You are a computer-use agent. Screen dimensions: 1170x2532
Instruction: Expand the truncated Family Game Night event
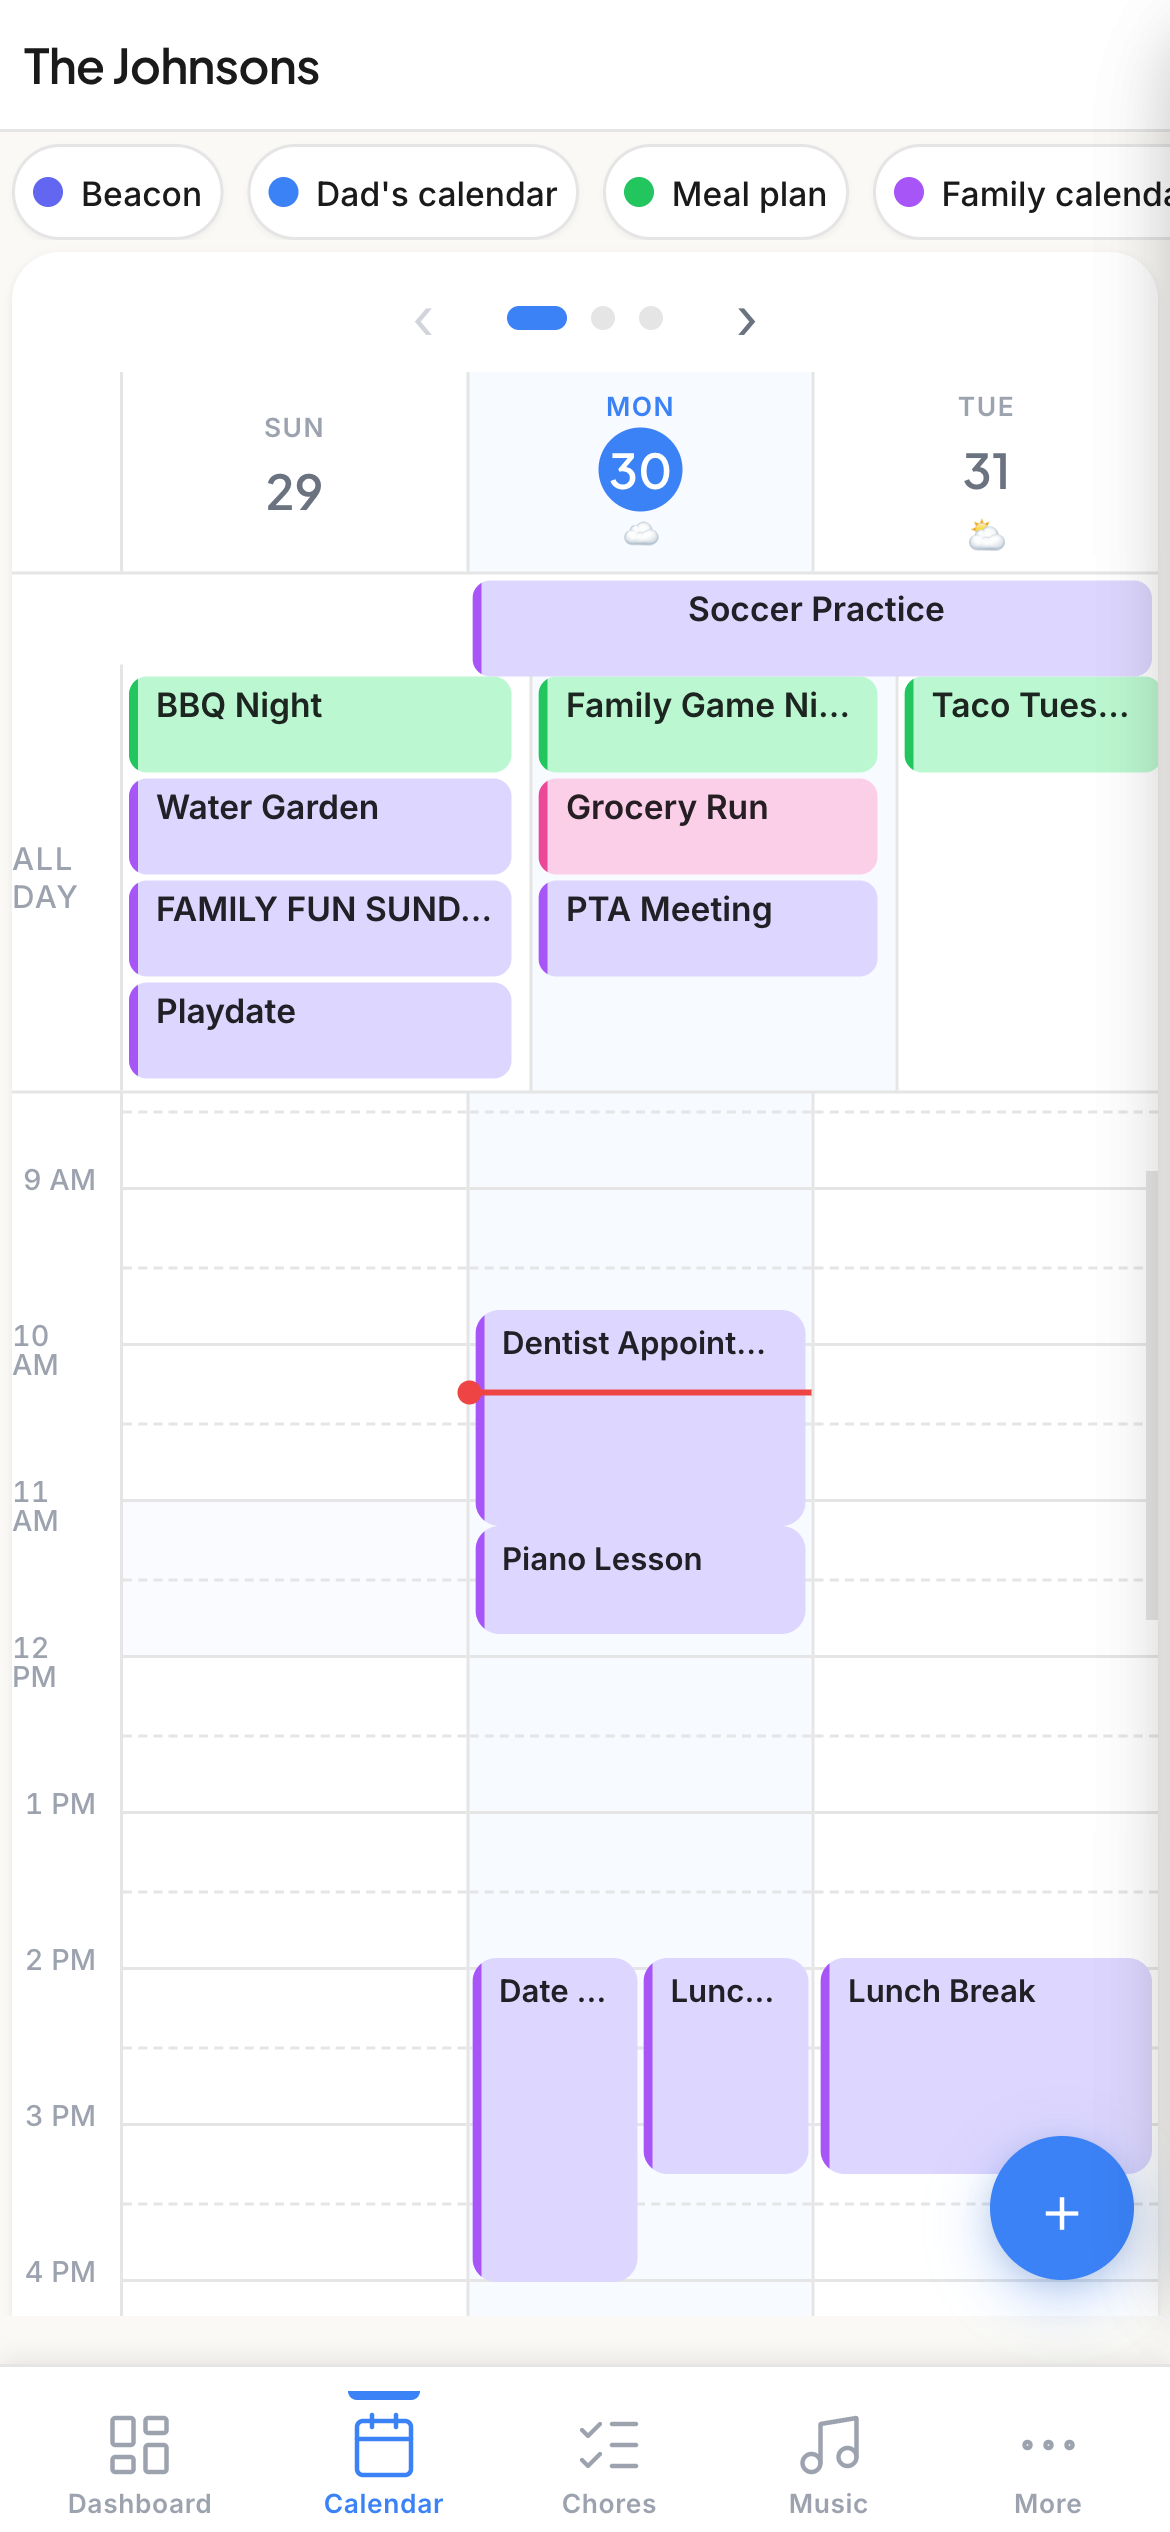(x=706, y=723)
